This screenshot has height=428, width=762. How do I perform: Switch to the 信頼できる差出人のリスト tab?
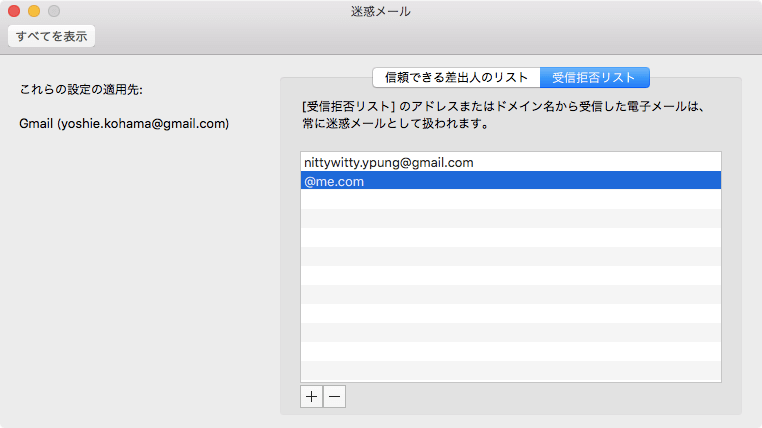[456, 78]
